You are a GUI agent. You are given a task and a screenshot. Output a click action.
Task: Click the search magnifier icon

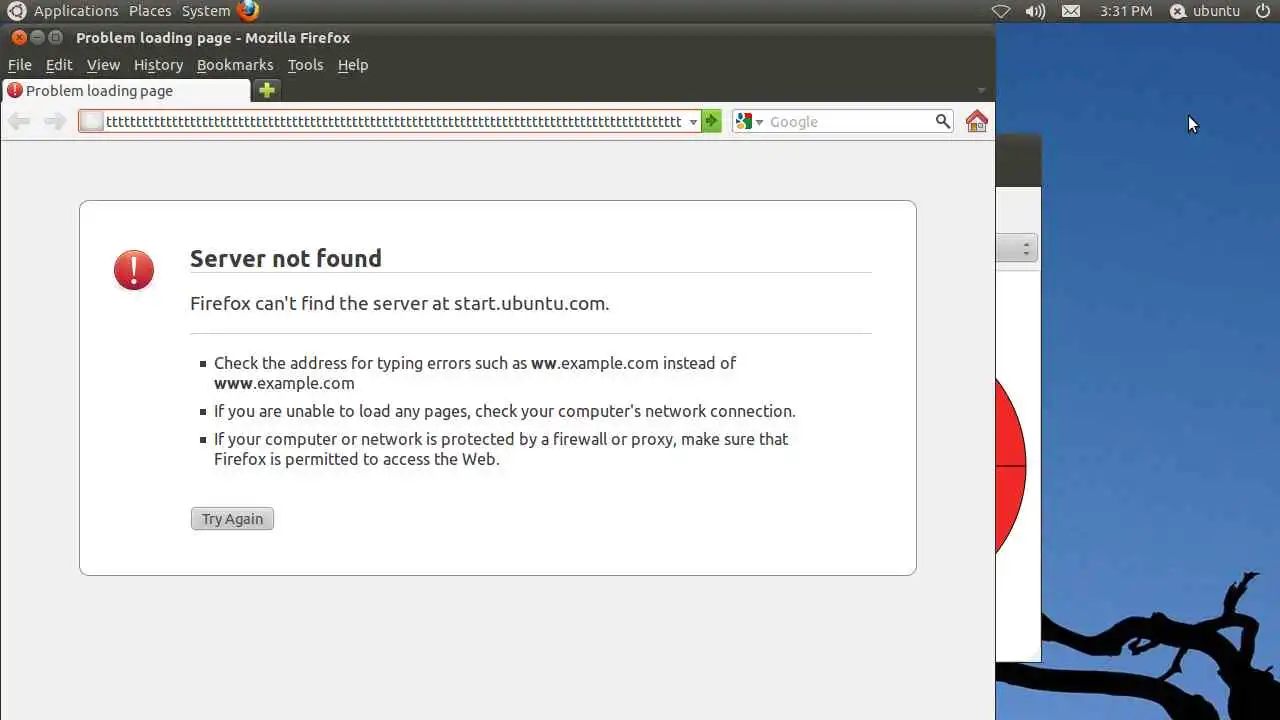click(x=943, y=122)
